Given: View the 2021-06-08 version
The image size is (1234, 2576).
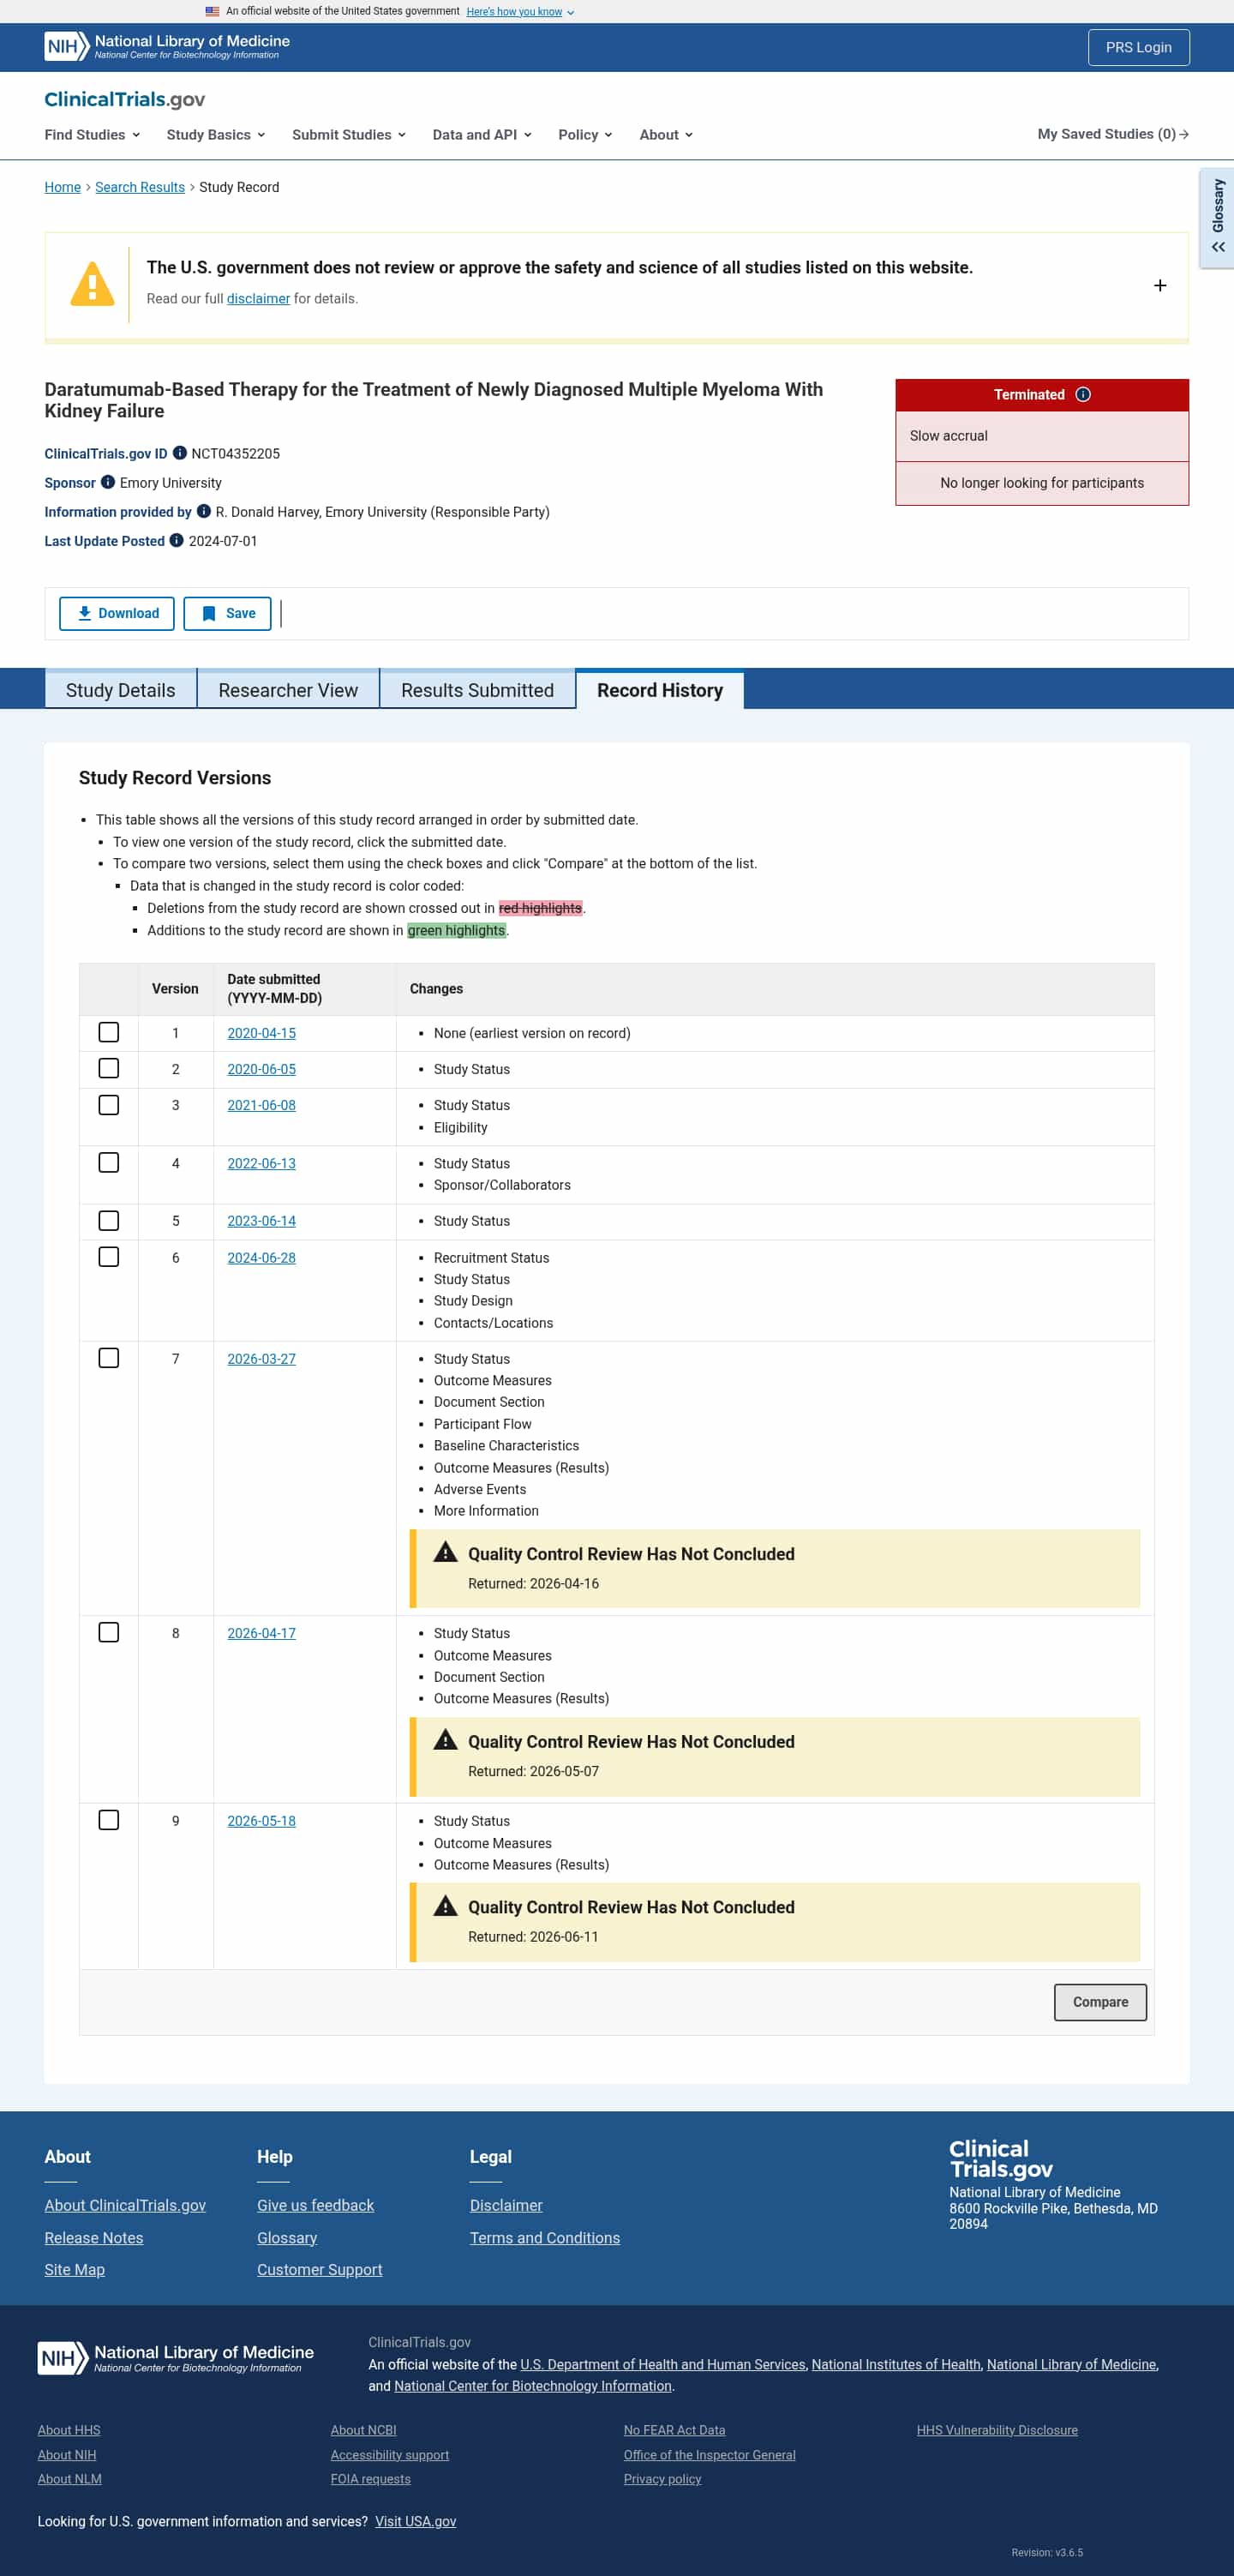Looking at the screenshot, I should tap(261, 1105).
